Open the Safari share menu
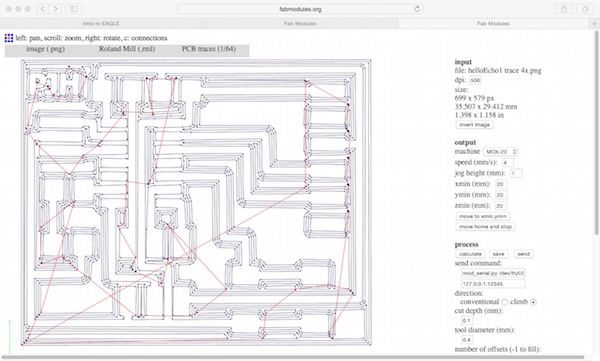Image resolution: width=600 pixels, height=361 pixels. coord(564,9)
